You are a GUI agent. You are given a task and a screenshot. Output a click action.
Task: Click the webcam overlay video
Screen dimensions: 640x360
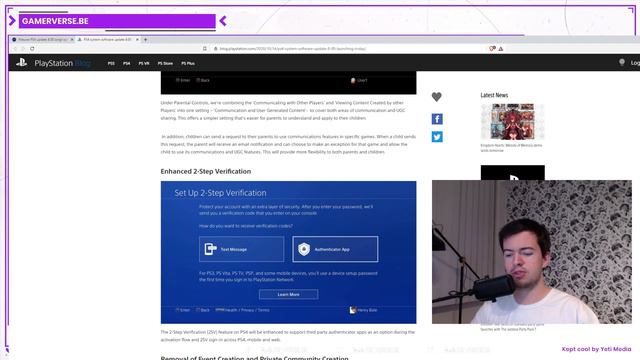tap(532, 252)
